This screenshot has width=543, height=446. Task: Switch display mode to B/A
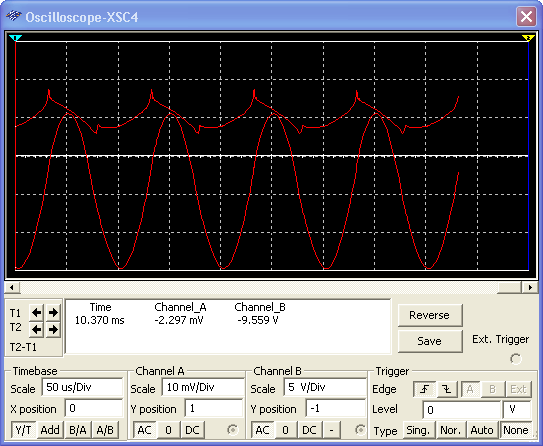coord(78,430)
